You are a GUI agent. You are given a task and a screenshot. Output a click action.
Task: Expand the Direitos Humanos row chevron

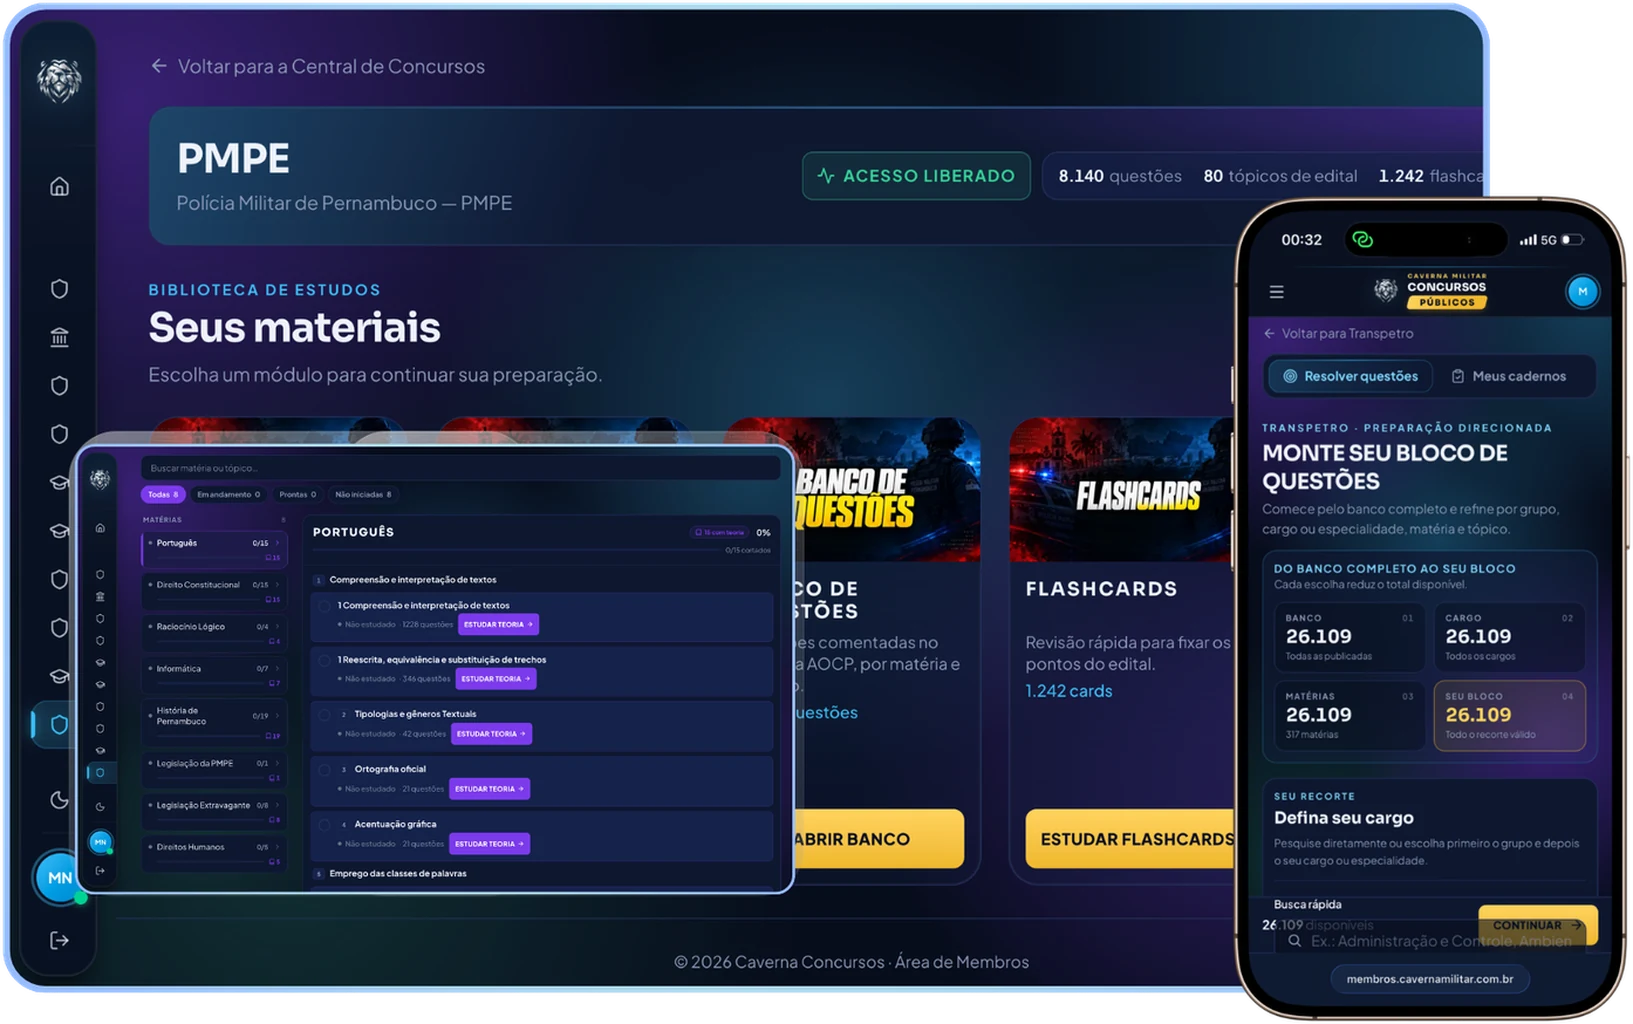(x=277, y=848)
